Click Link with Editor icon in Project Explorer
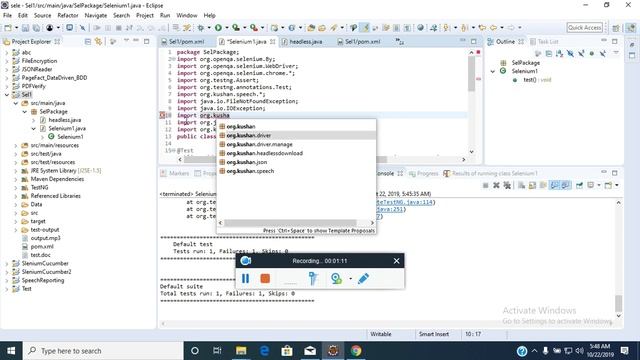This screenshot has height=360, width=640. (x=98, y=41)
